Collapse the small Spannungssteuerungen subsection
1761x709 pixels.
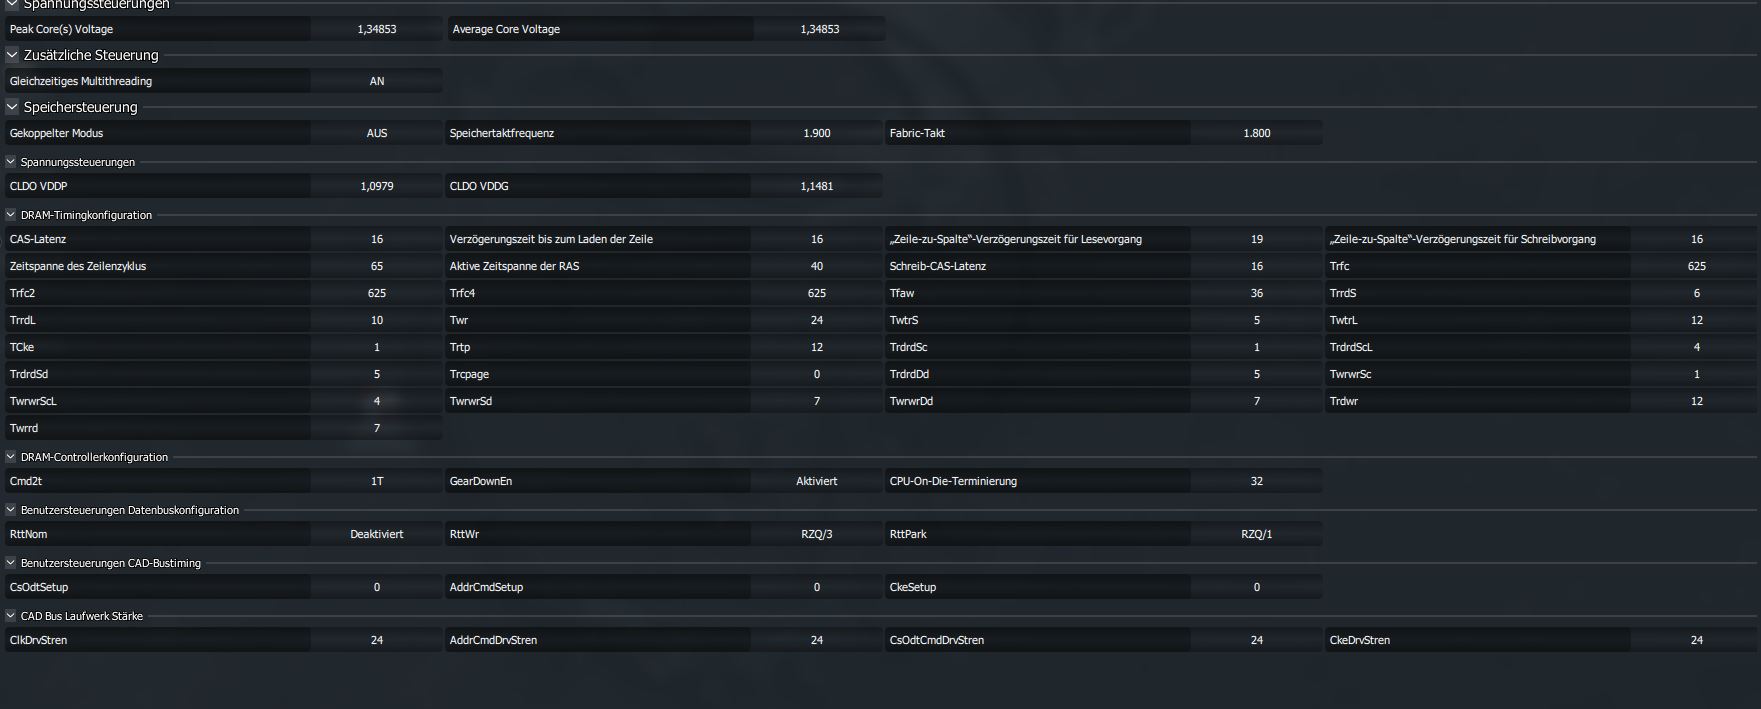(x=11, y=162)
